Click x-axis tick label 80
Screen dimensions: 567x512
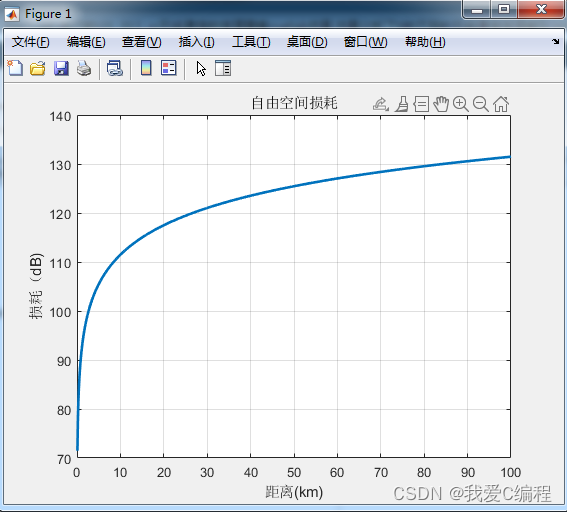point(424,472)
